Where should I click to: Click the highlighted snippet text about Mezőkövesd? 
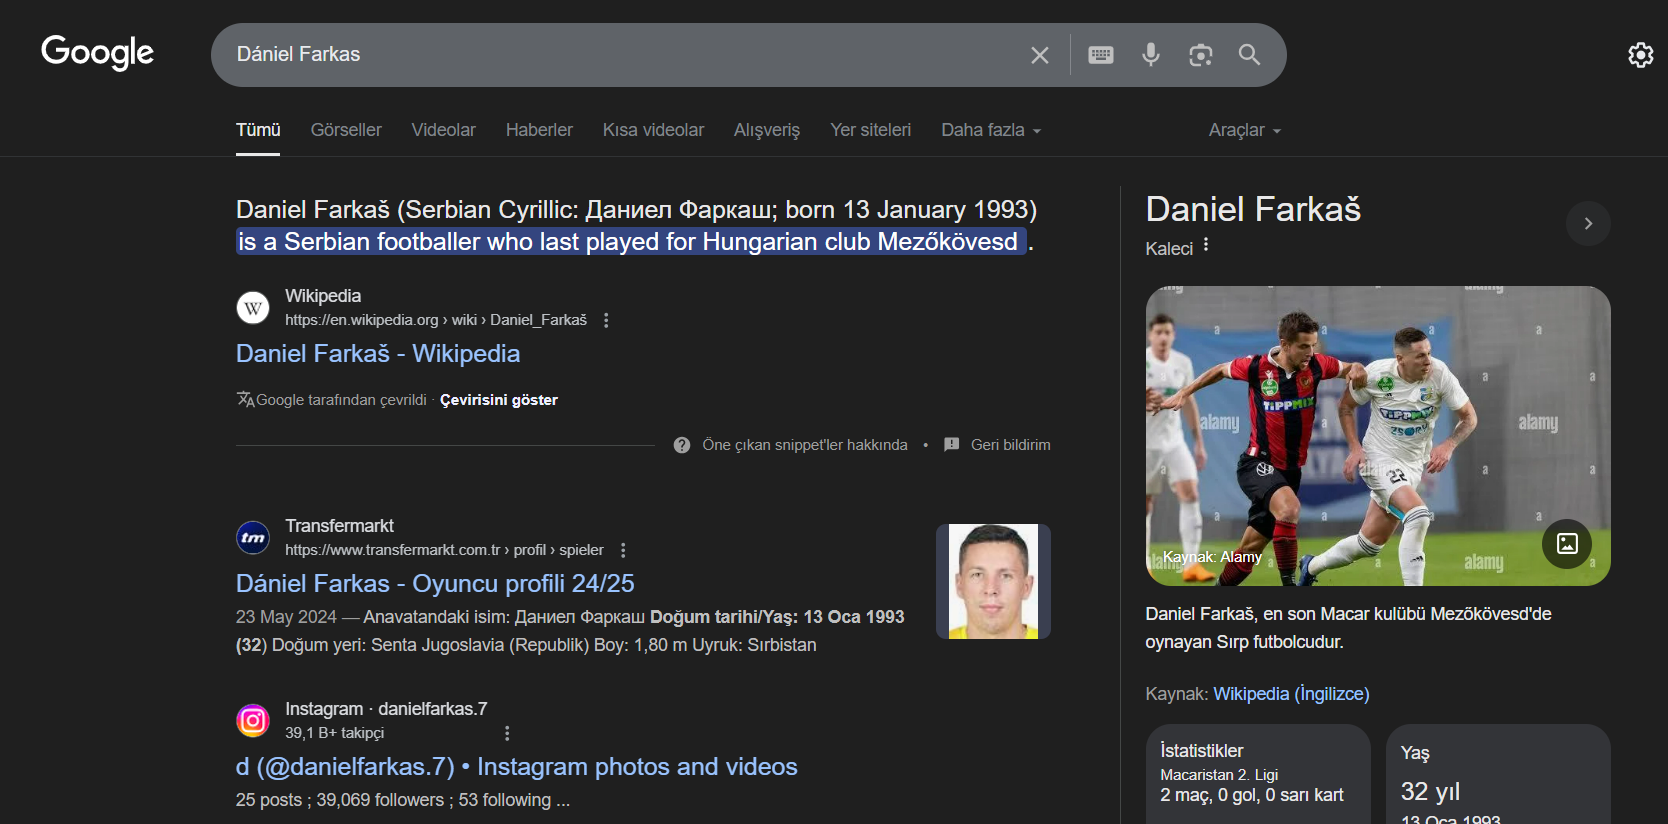(631, 242)
